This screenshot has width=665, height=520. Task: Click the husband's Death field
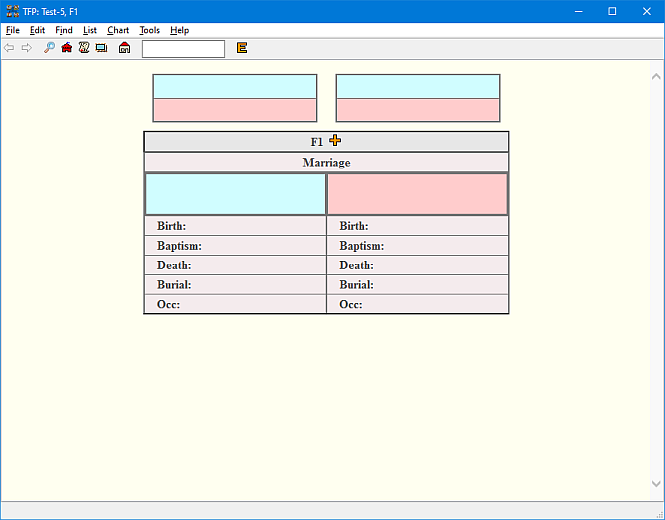(235, 265)
